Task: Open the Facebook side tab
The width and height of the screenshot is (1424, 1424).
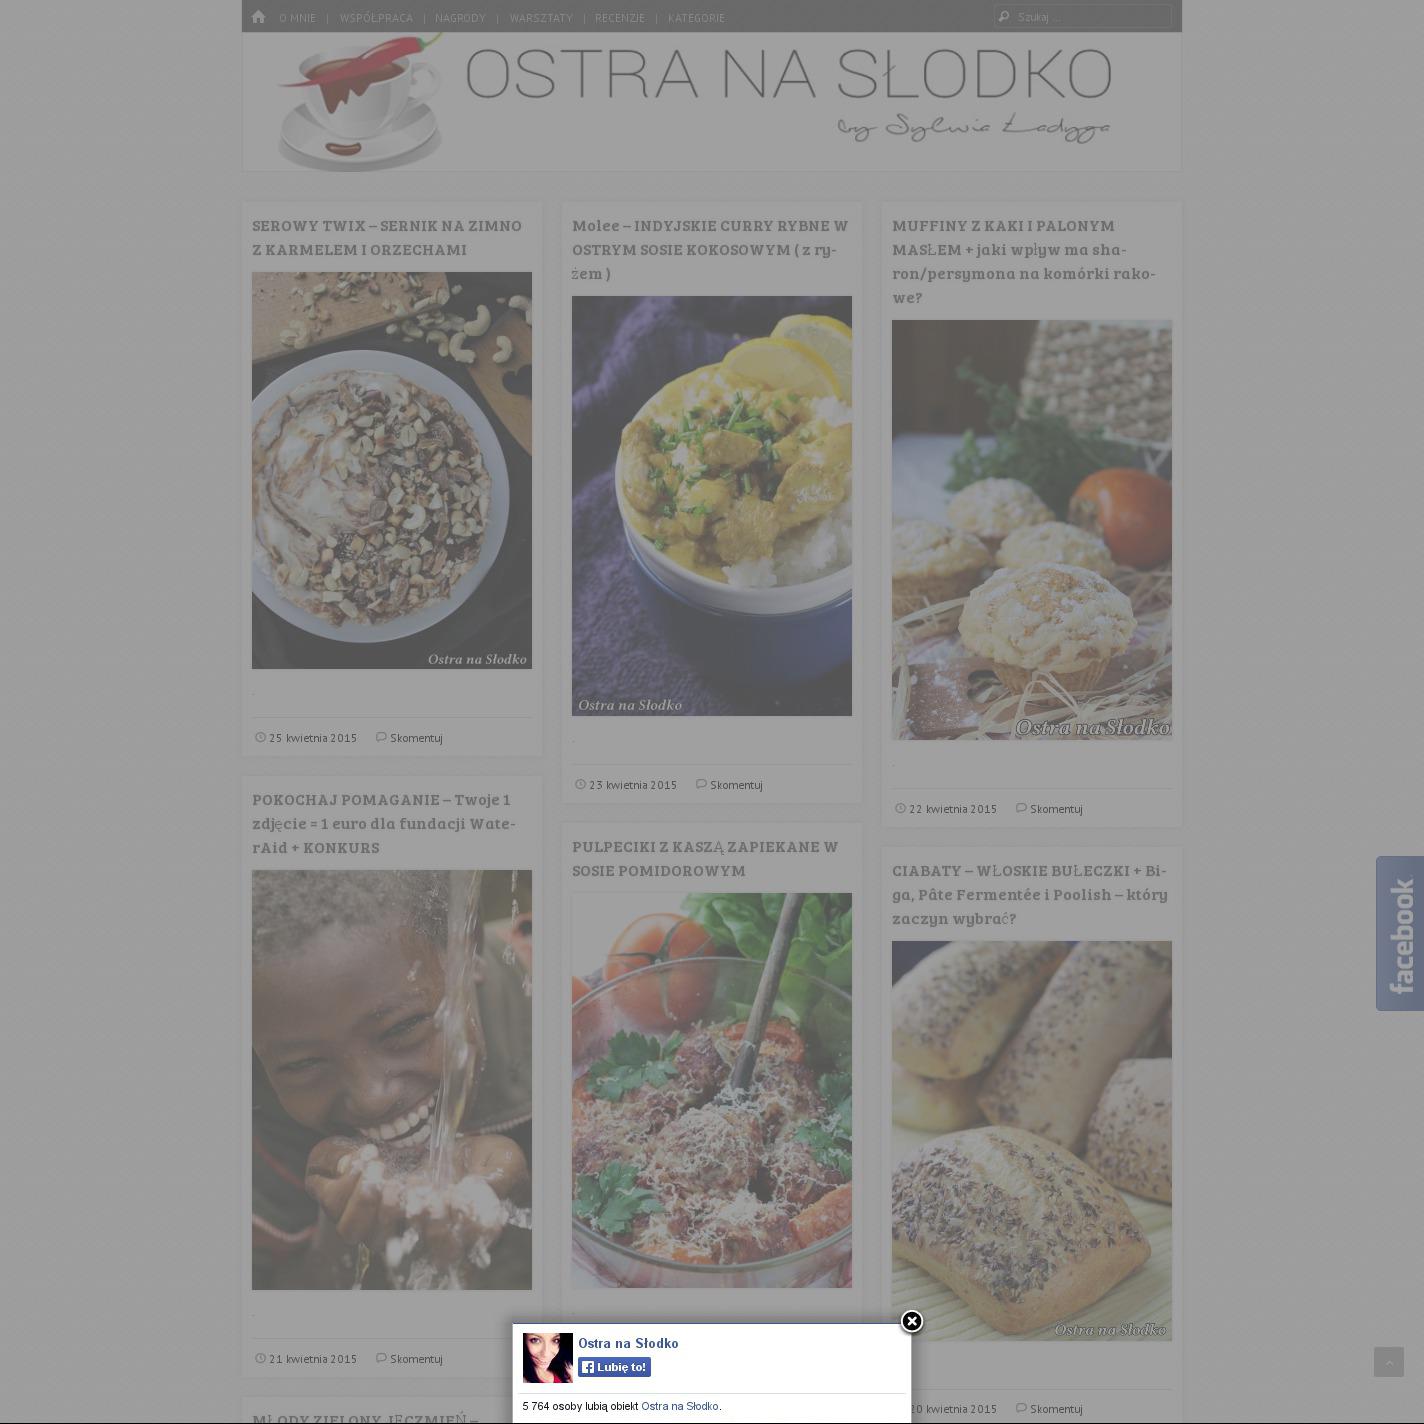Action: [x=1400, y=933]
